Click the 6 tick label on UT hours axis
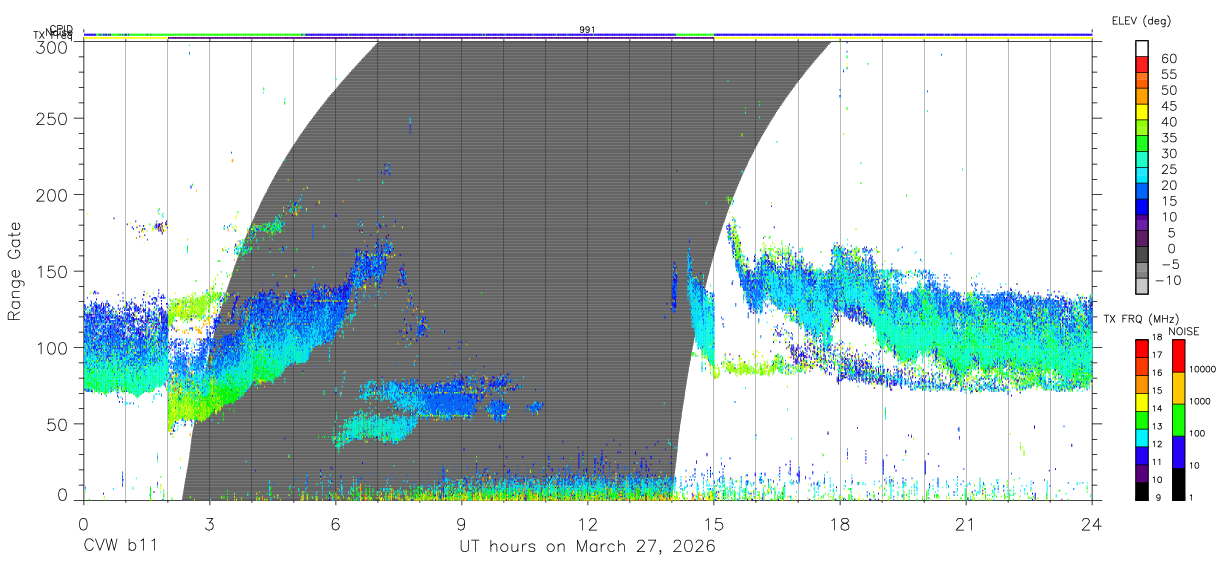The height and width of the screenshot is (567, 1228). (x=335, y=523)
